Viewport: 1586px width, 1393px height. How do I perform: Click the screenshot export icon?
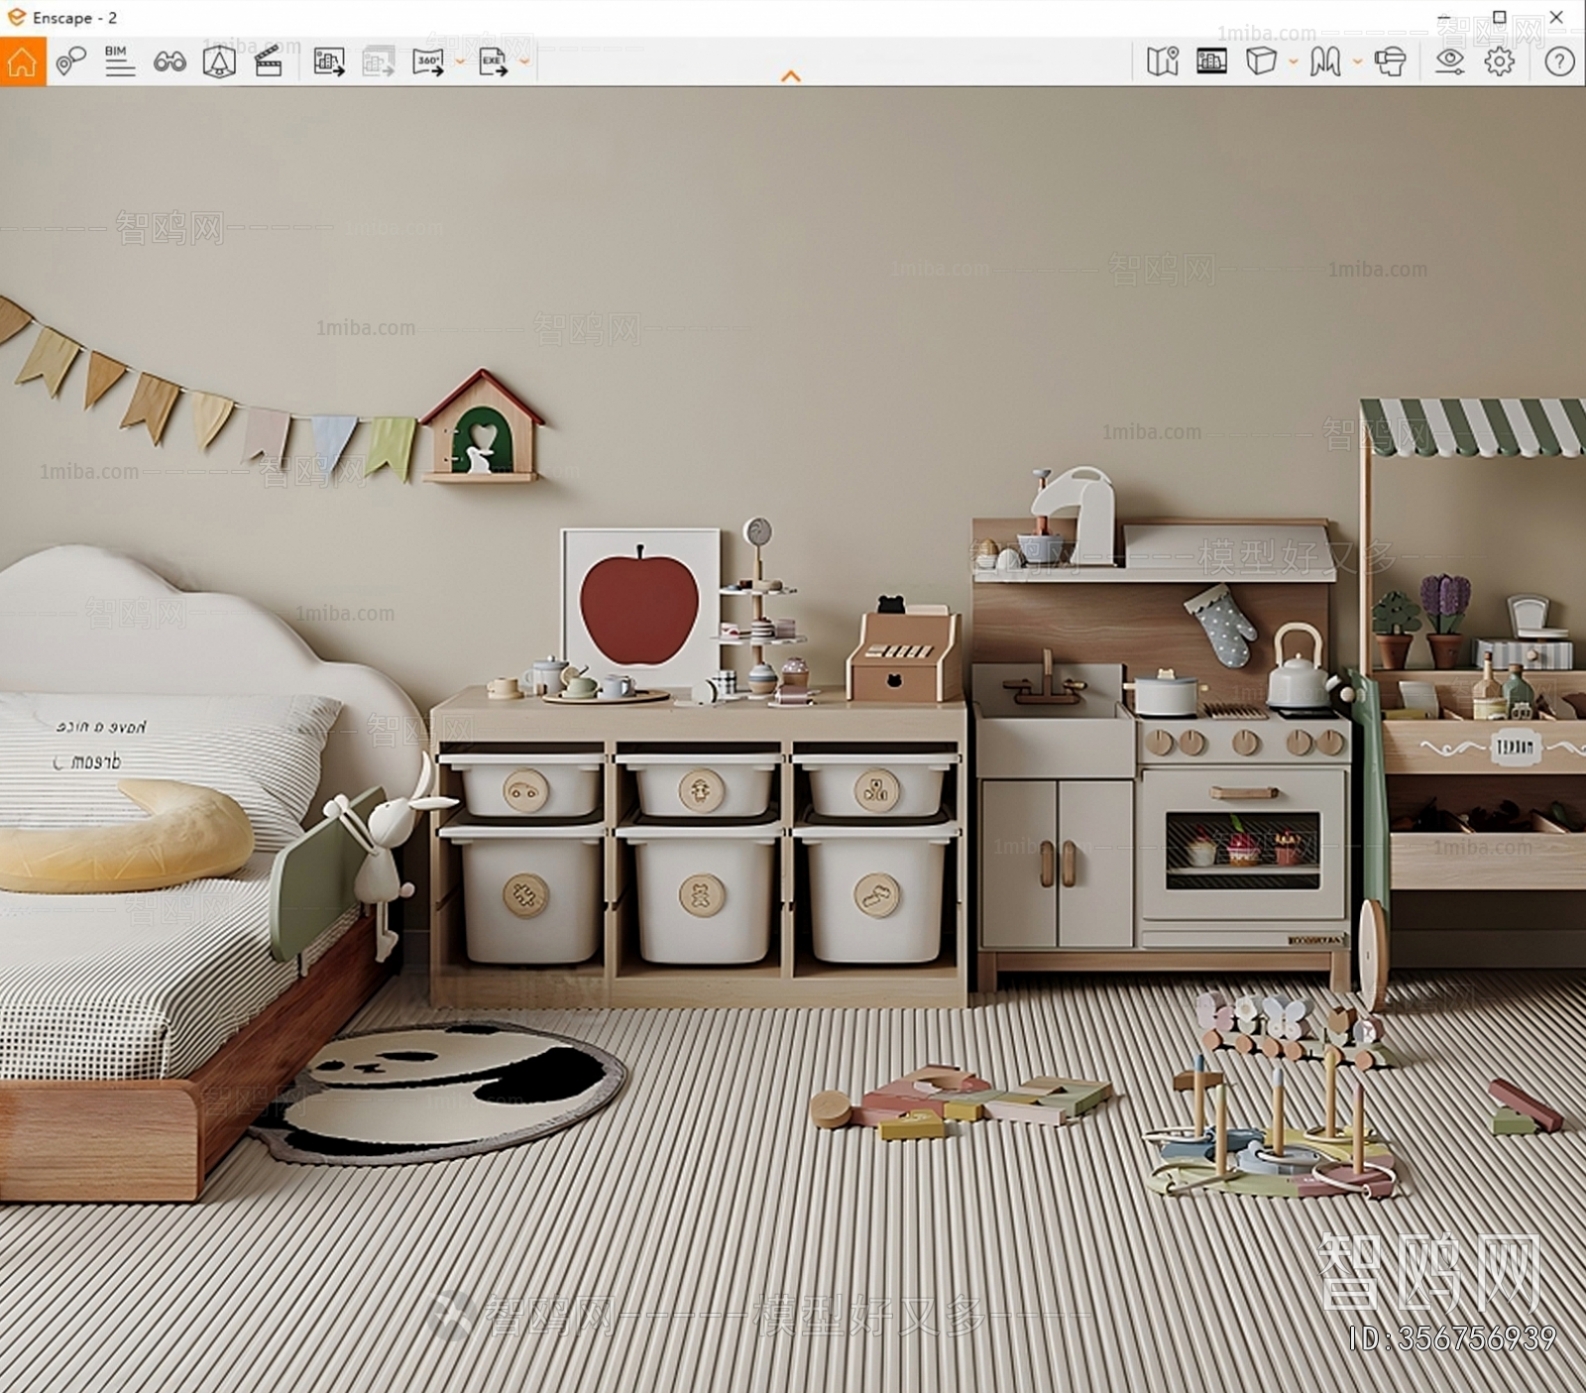[329, 62]
